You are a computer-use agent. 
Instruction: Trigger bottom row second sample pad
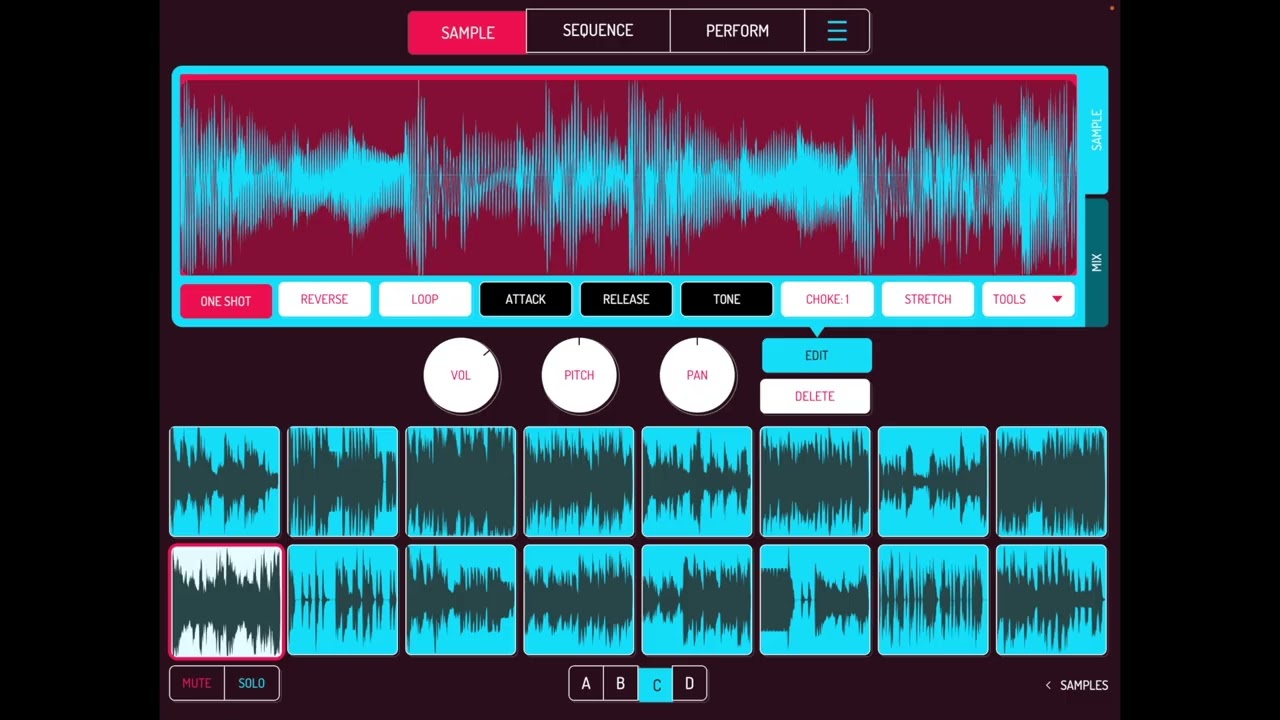point(343,600)
